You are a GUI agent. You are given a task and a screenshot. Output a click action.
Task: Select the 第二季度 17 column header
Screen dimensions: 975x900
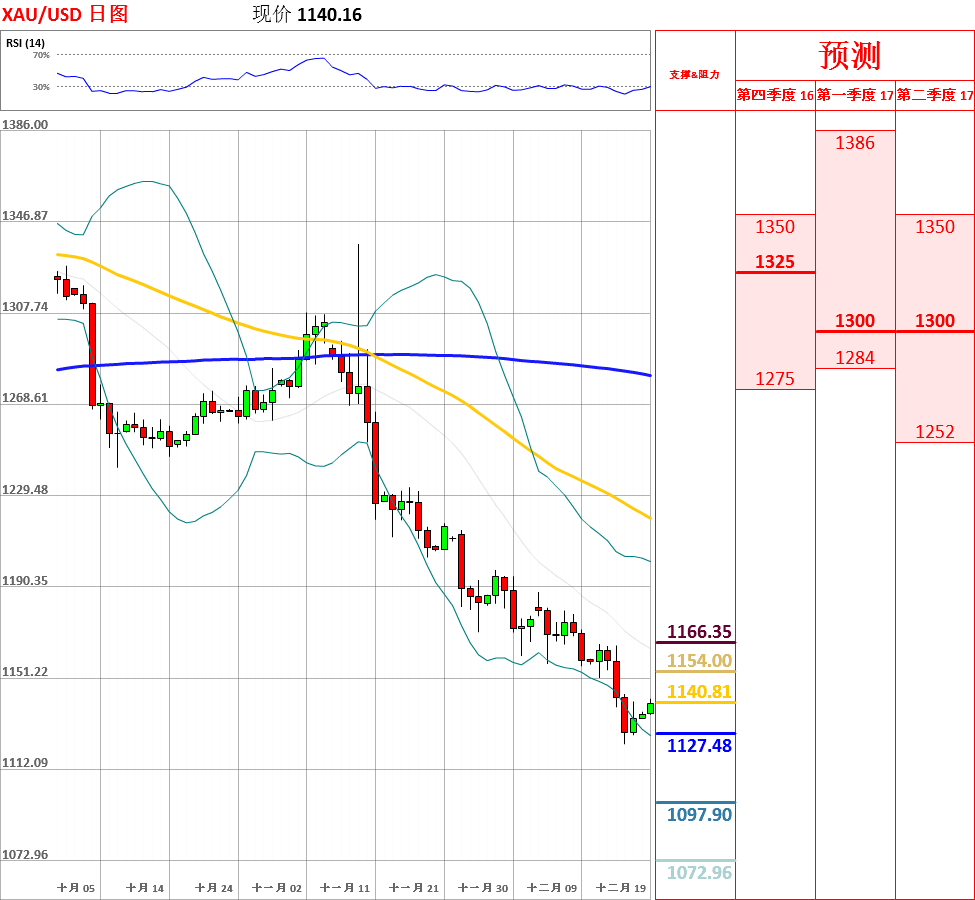(934, 95)
